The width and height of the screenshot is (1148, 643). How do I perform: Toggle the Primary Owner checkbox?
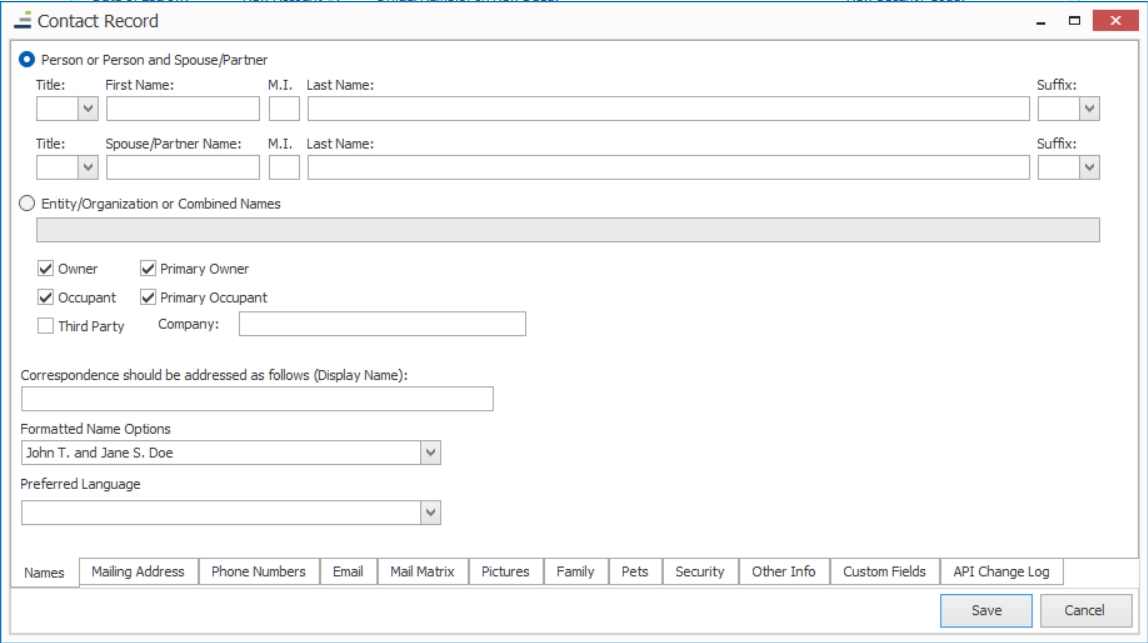click(148, 269)
